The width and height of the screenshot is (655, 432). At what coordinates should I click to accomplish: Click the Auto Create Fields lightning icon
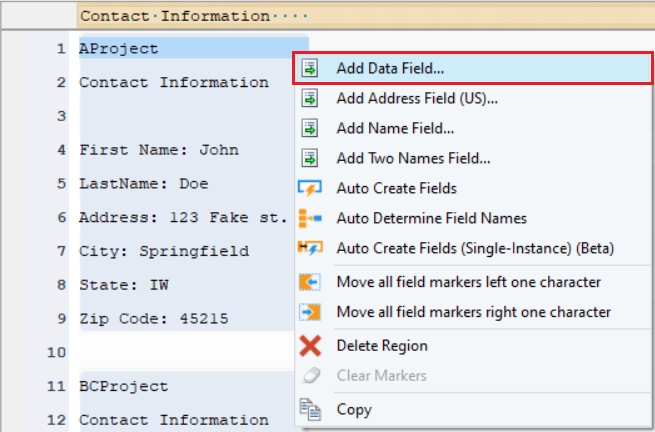point(310,188)
